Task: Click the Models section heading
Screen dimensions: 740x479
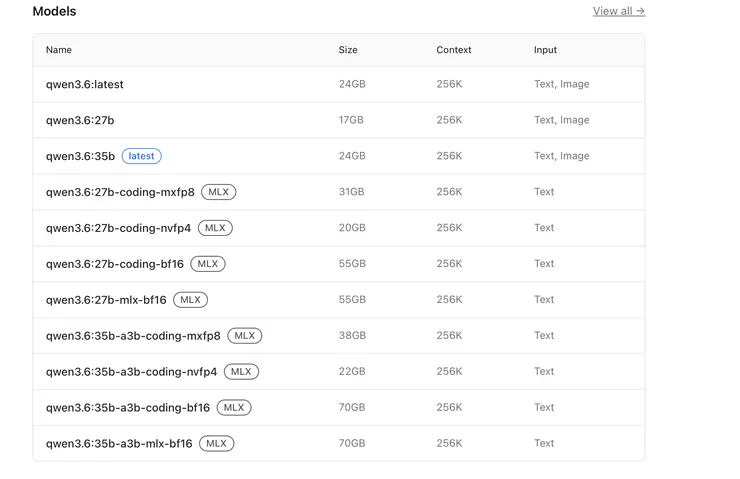Action: pos(54,11)
